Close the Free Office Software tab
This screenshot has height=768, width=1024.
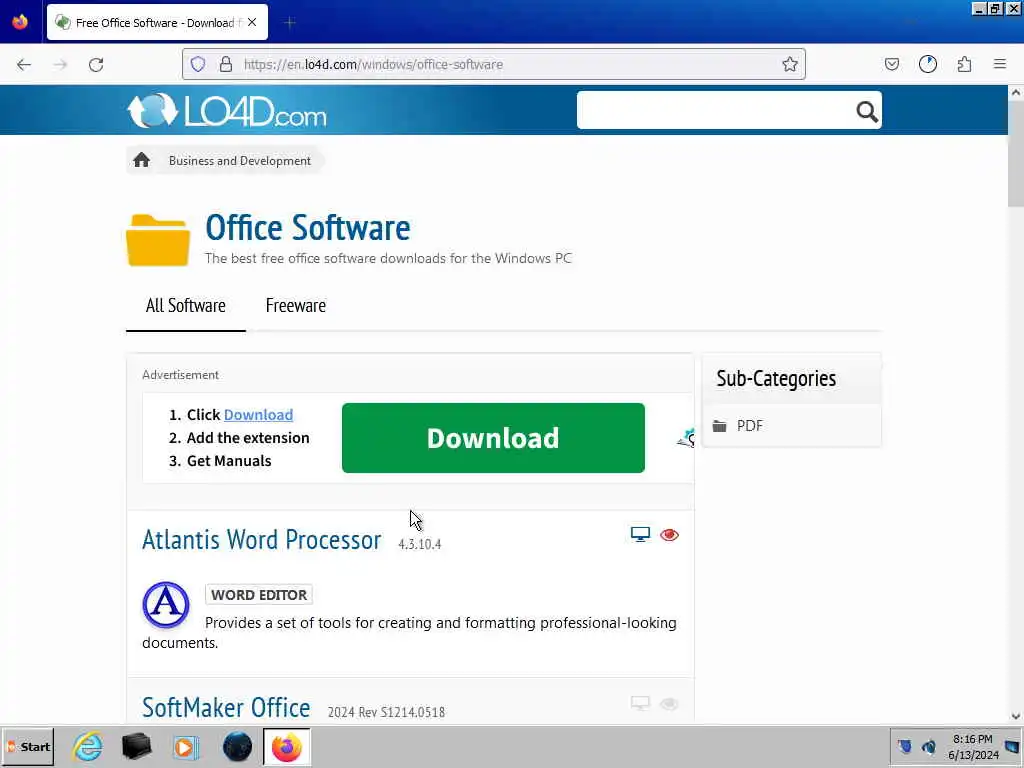point(252,22)
